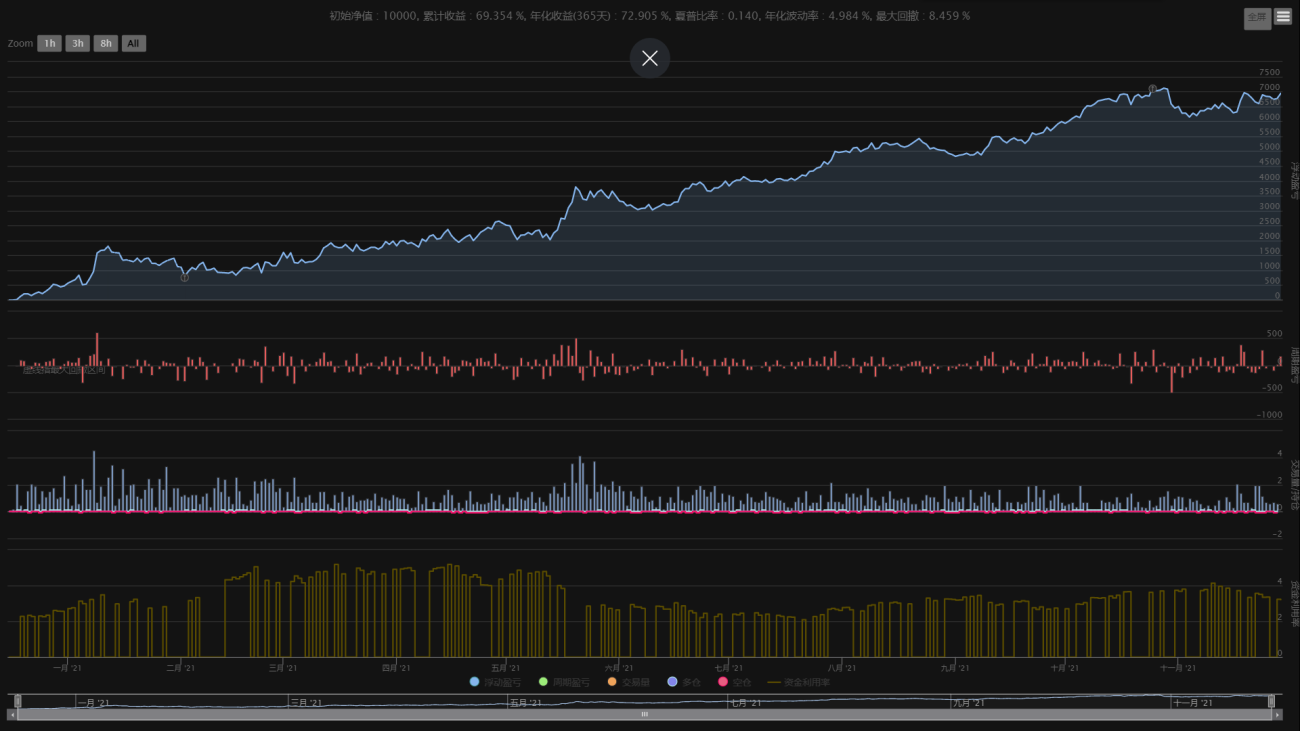Select the 1h zoom range
Viewport: 1300px width, 731px height.
pyautogui.click(x=50, y=43)
